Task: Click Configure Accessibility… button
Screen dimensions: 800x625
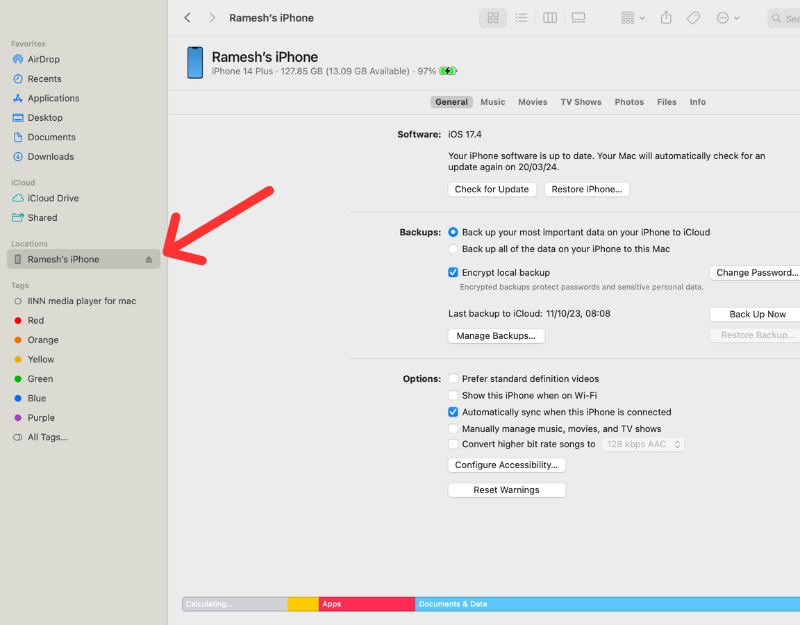Action: pos(506,465)
